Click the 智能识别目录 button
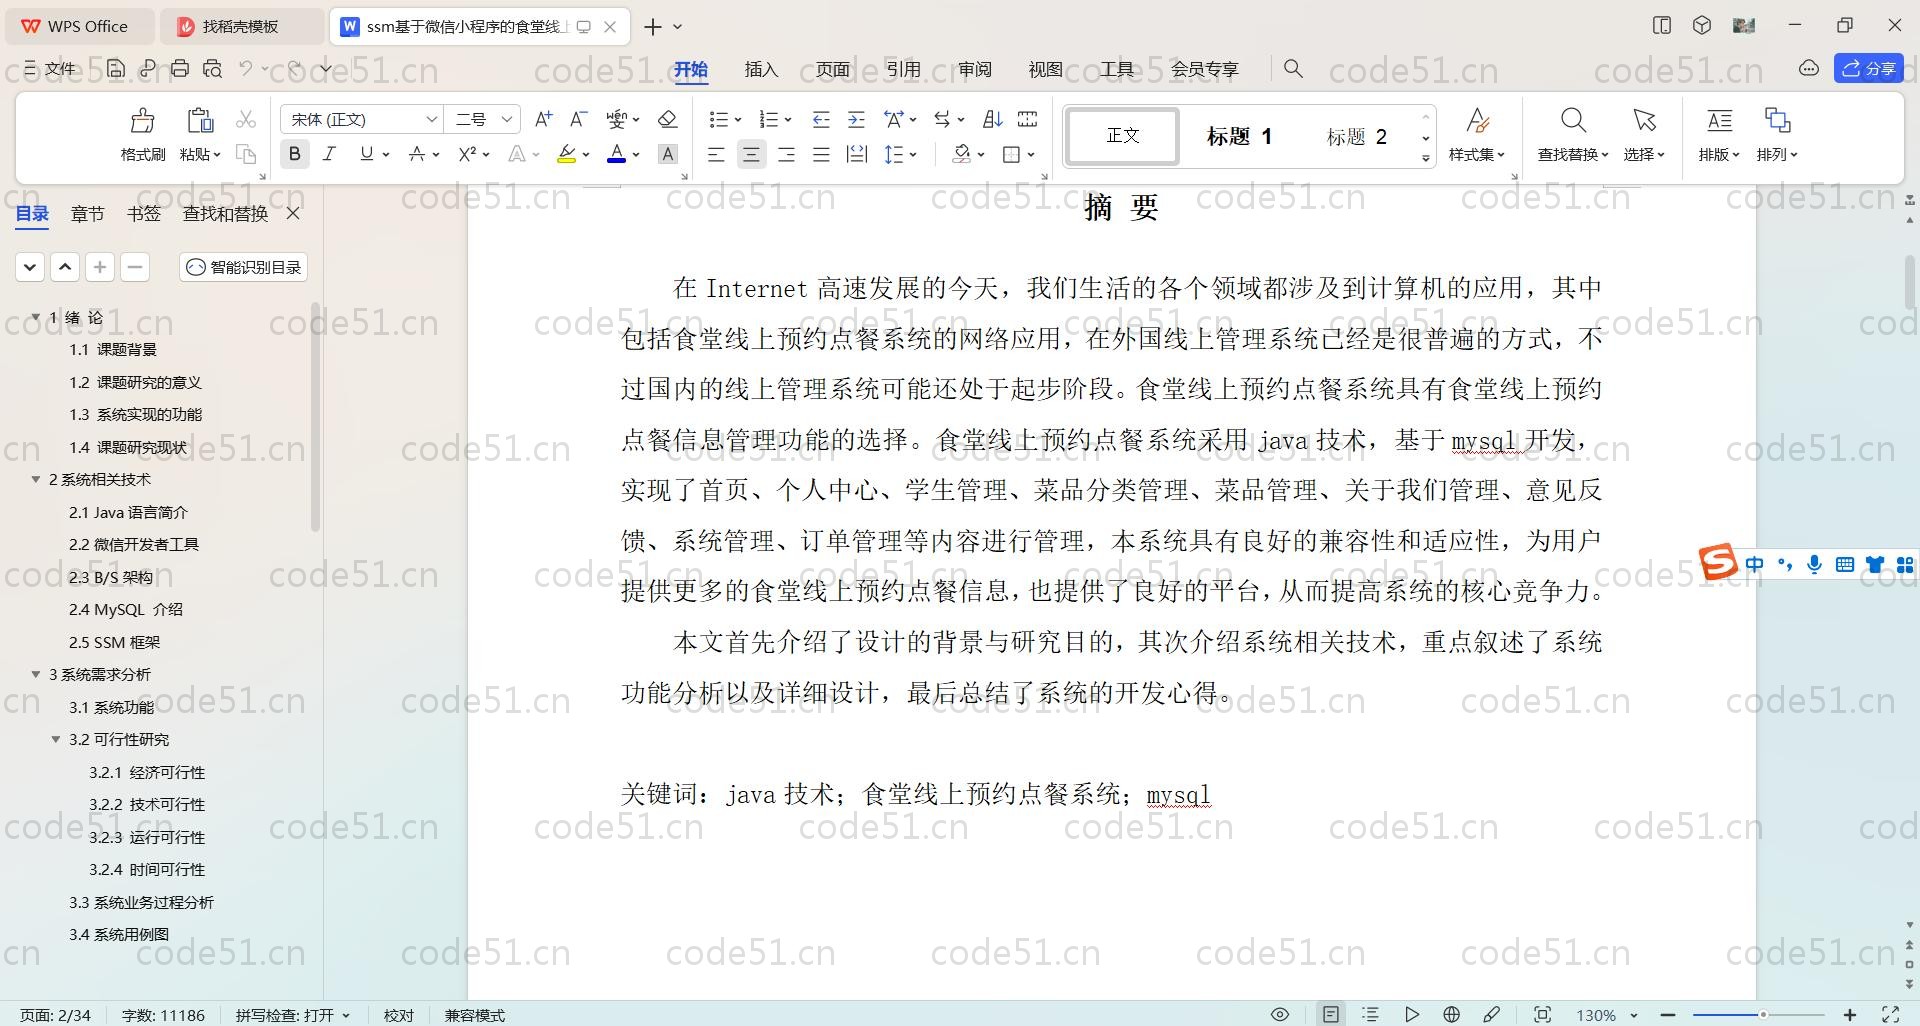The image size is (1920, 1026). [244, 267]
